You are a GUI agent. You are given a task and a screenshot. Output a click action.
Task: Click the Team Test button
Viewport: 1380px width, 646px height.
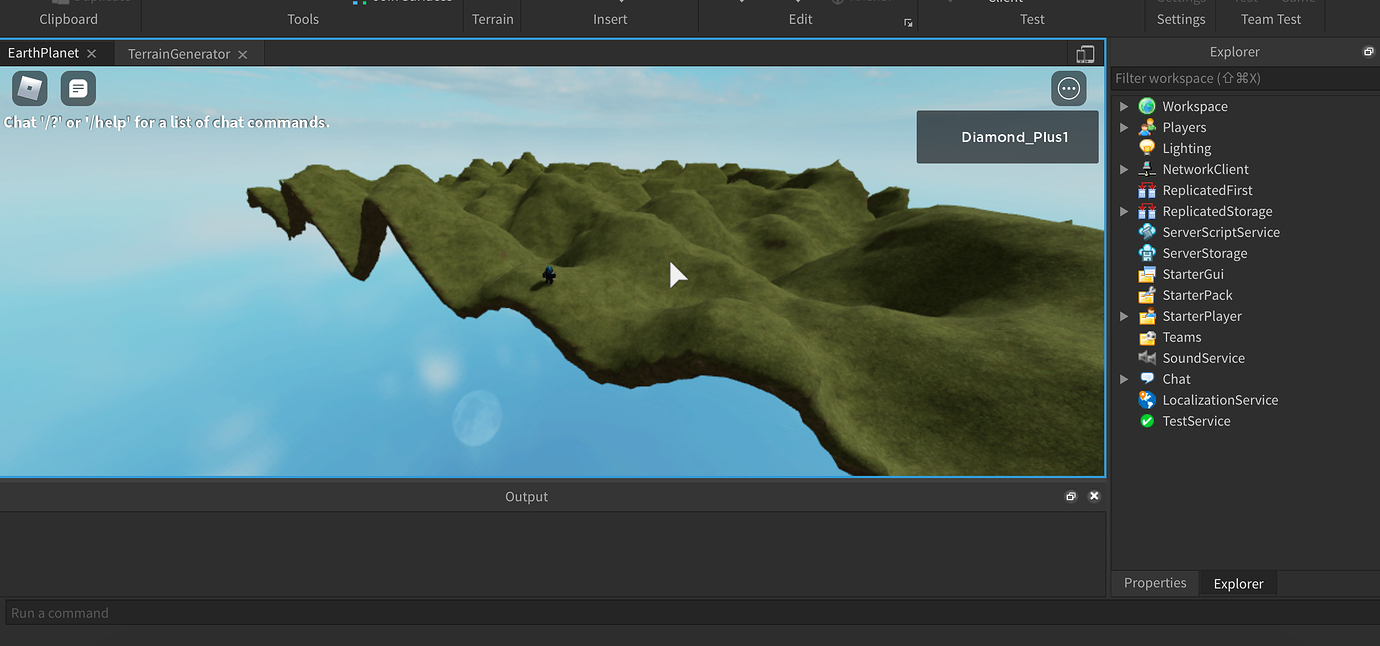tap(1270, 18)
